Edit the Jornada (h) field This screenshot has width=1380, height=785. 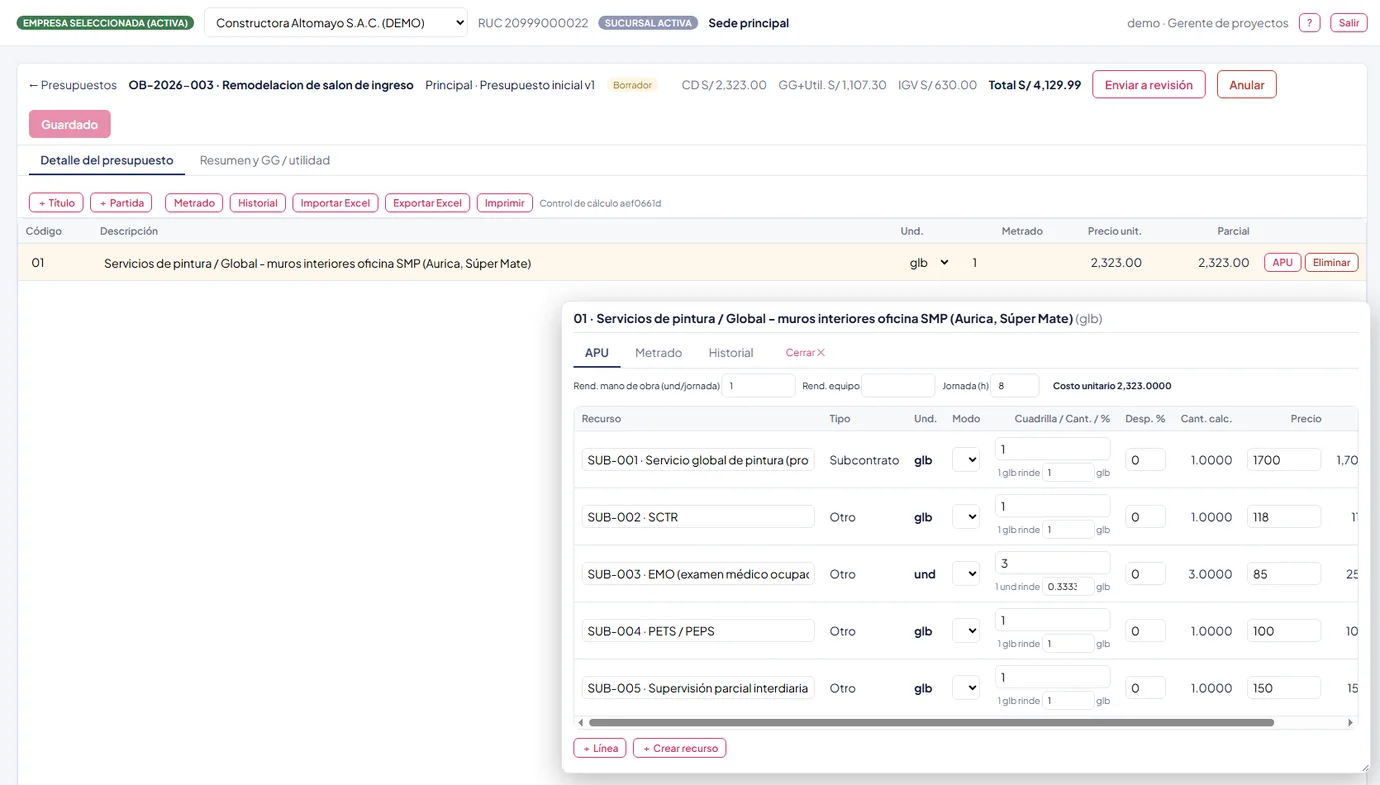tap(1014, 386)
